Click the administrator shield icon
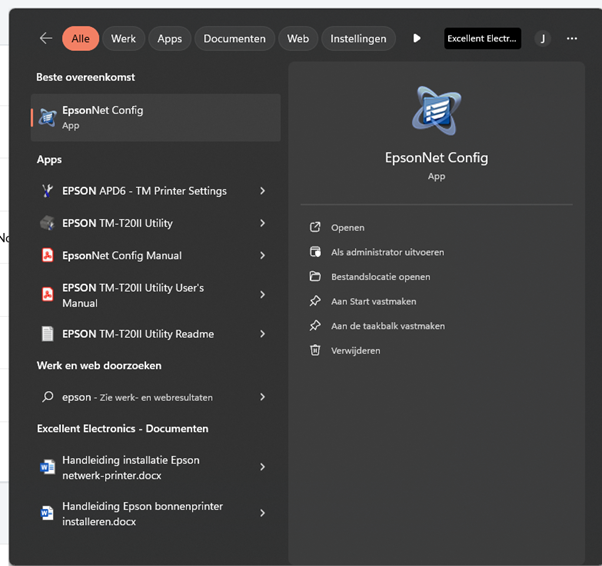602x566 pixels. pos(315,252)
